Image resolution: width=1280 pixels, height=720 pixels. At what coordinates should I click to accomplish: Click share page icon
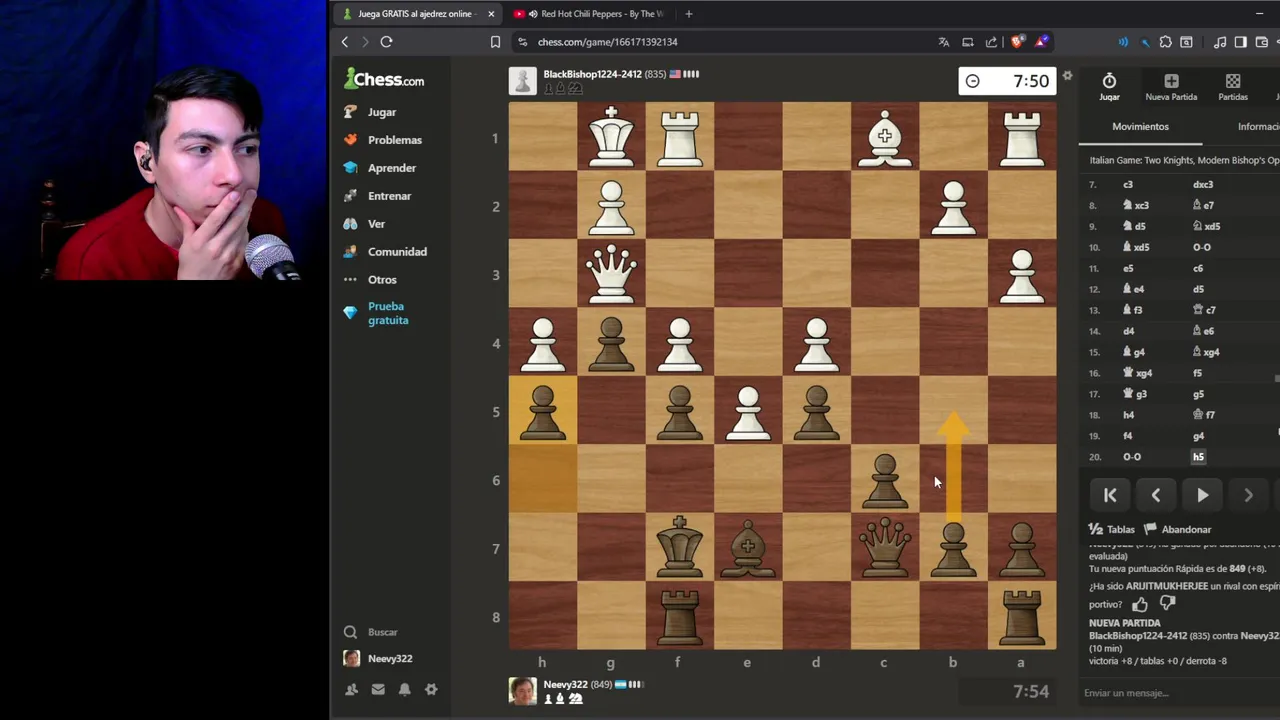(991, 42)
